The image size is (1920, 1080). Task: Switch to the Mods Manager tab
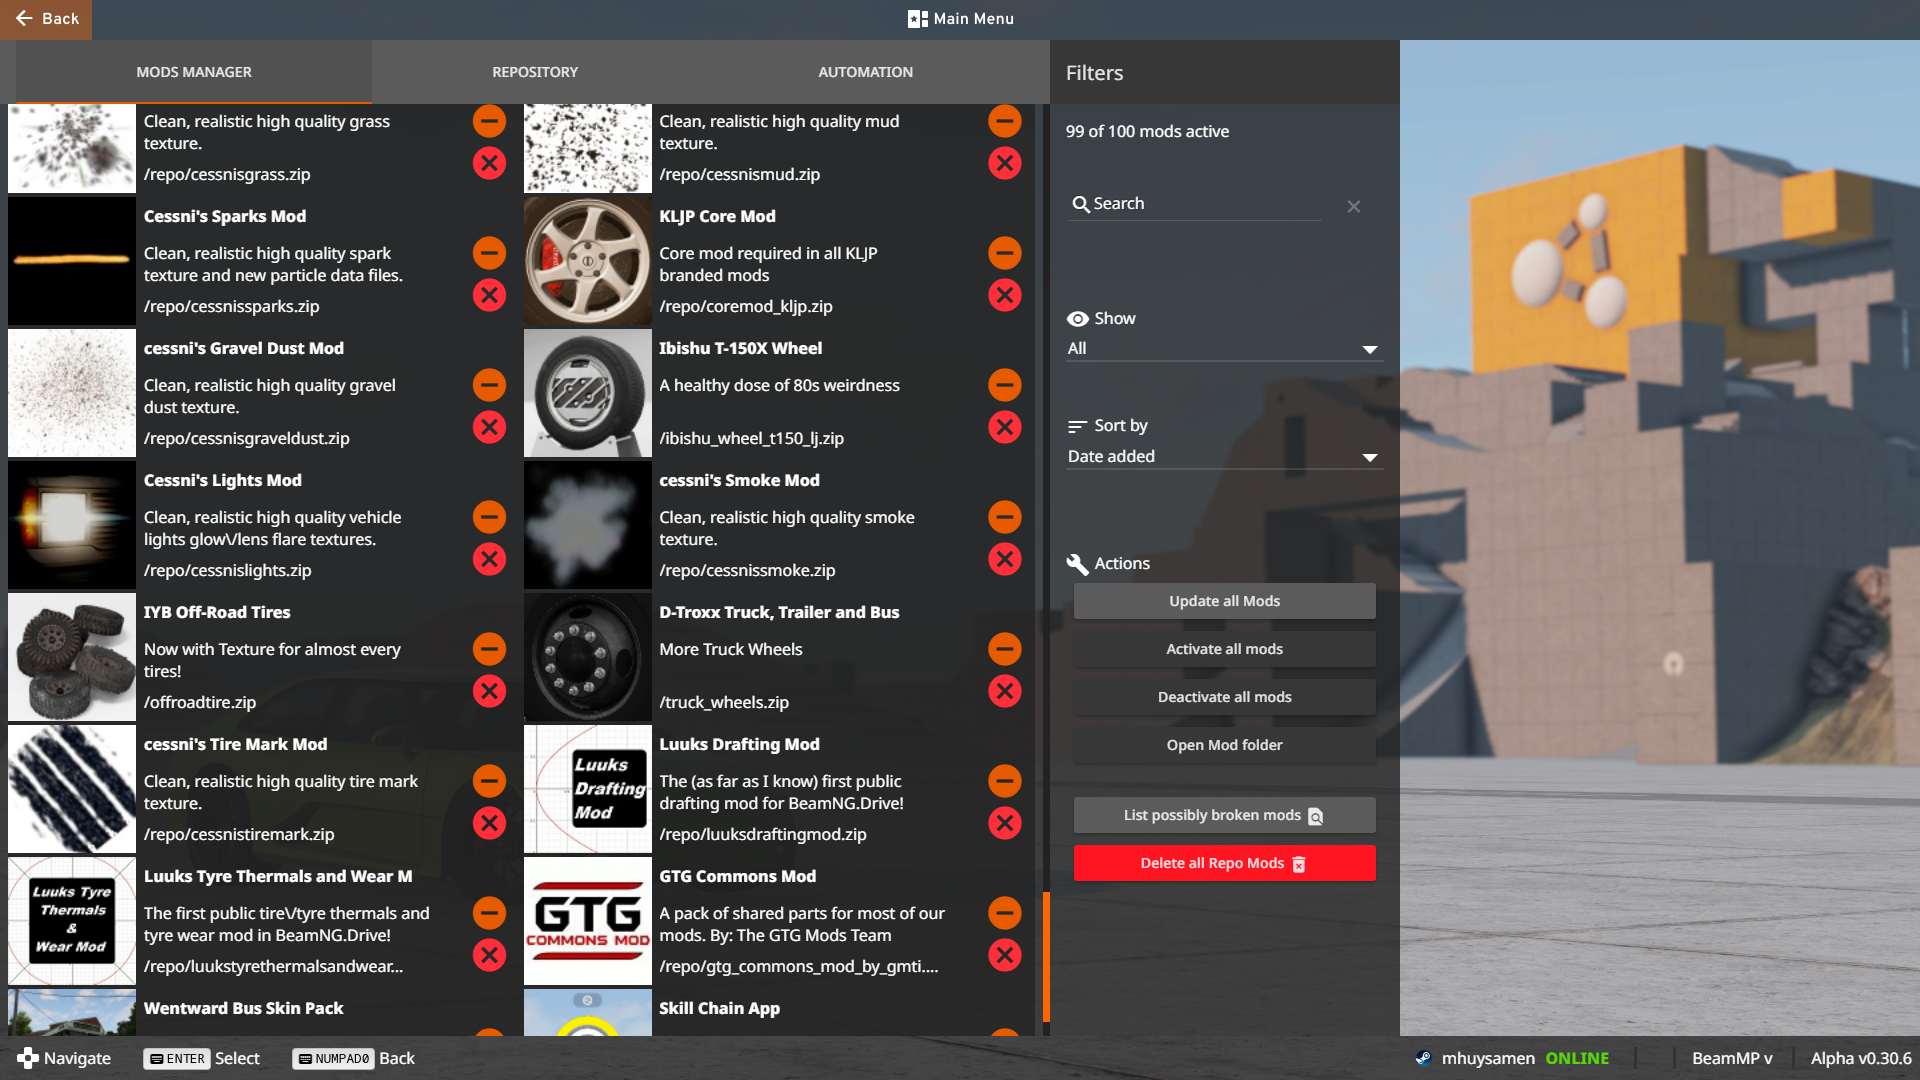click(x=194, y=72)
